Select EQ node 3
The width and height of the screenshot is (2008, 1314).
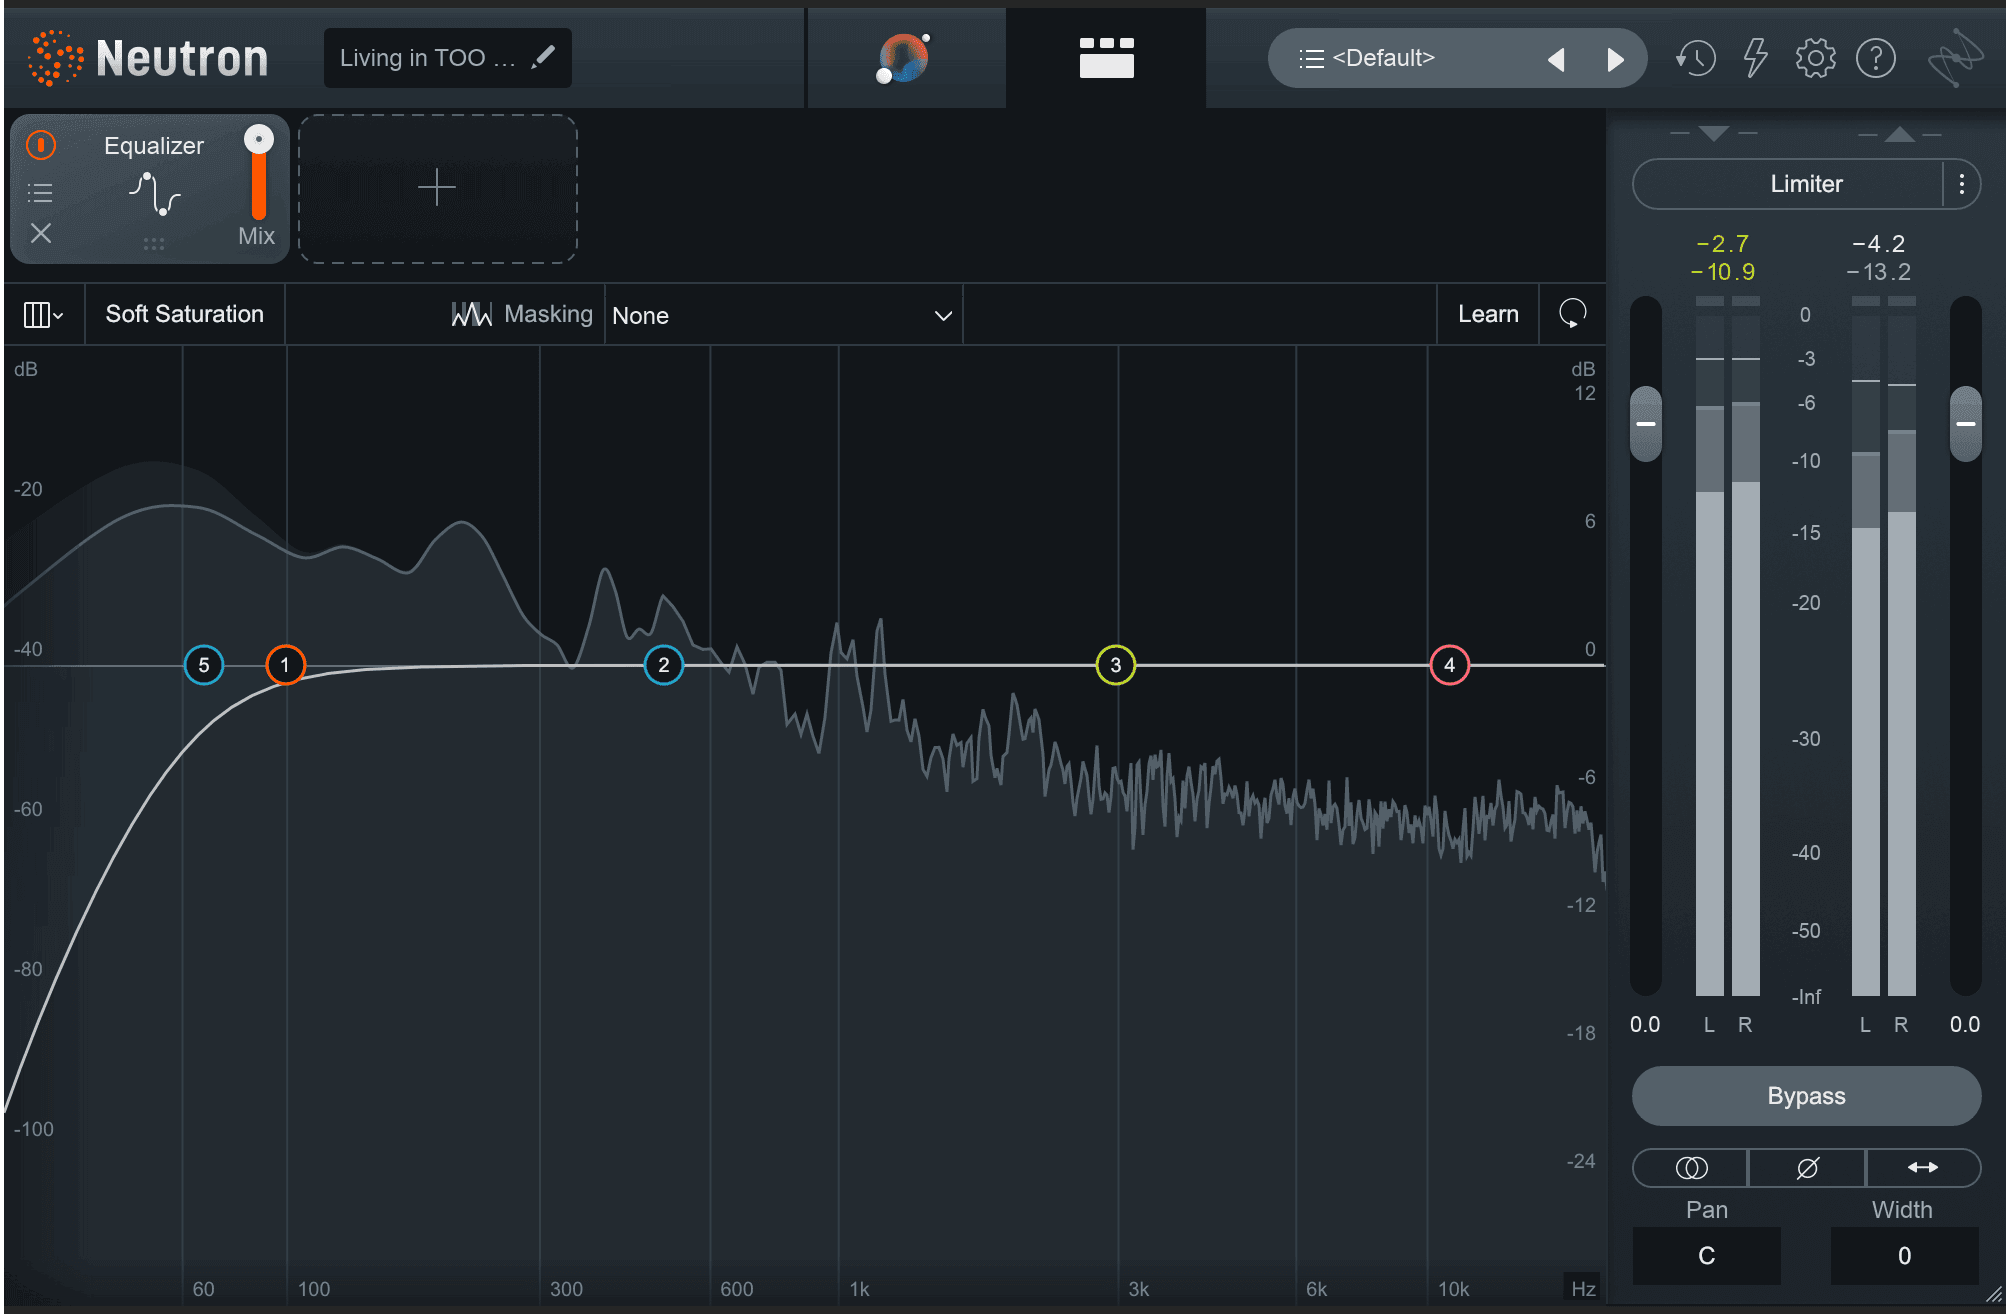tap(1116, 665)
